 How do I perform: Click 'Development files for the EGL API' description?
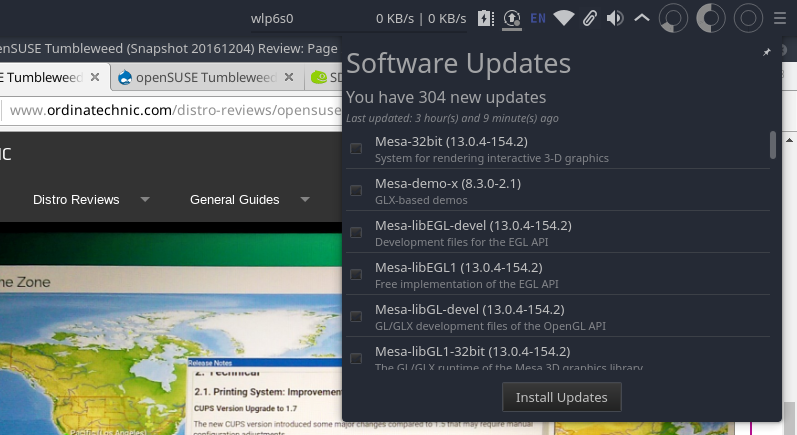click(462, 242)
